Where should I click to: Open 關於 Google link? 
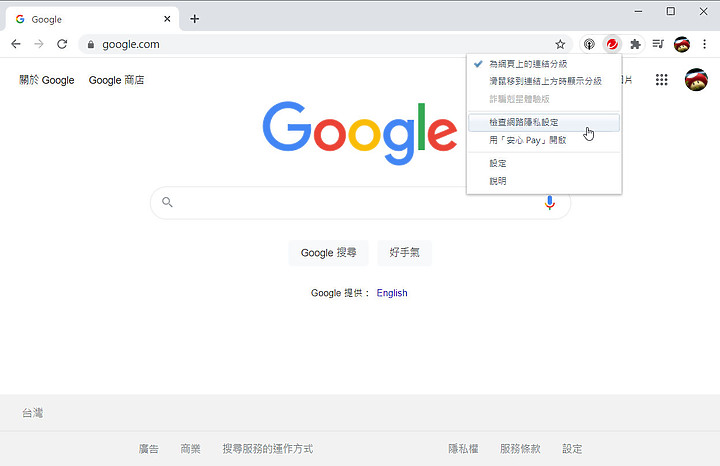[46, 80]
